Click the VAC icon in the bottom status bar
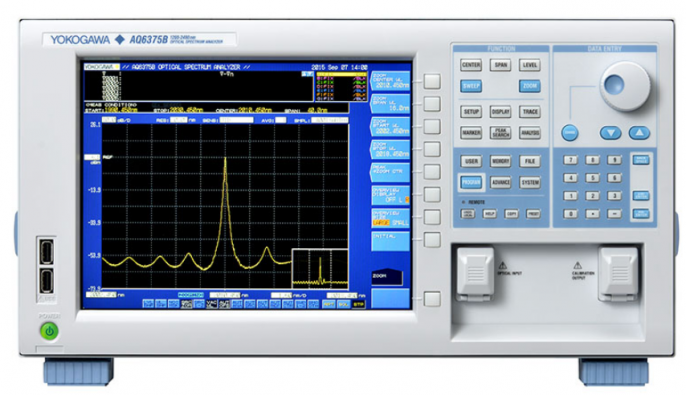Viewport: 686px width, 395px height. point(212,304)
